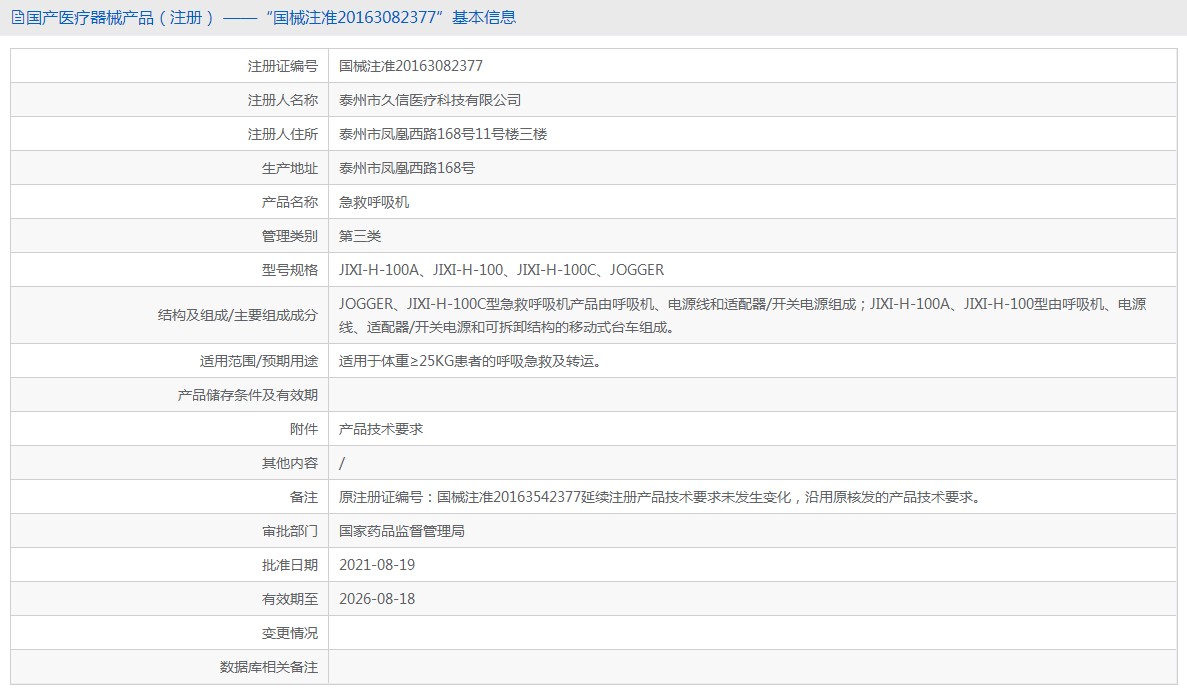Viewport: 1187px width, 694px height.
Task: Select address 泰州市凤凰西路168号11号楼三楼
Action: coord(443,134)
